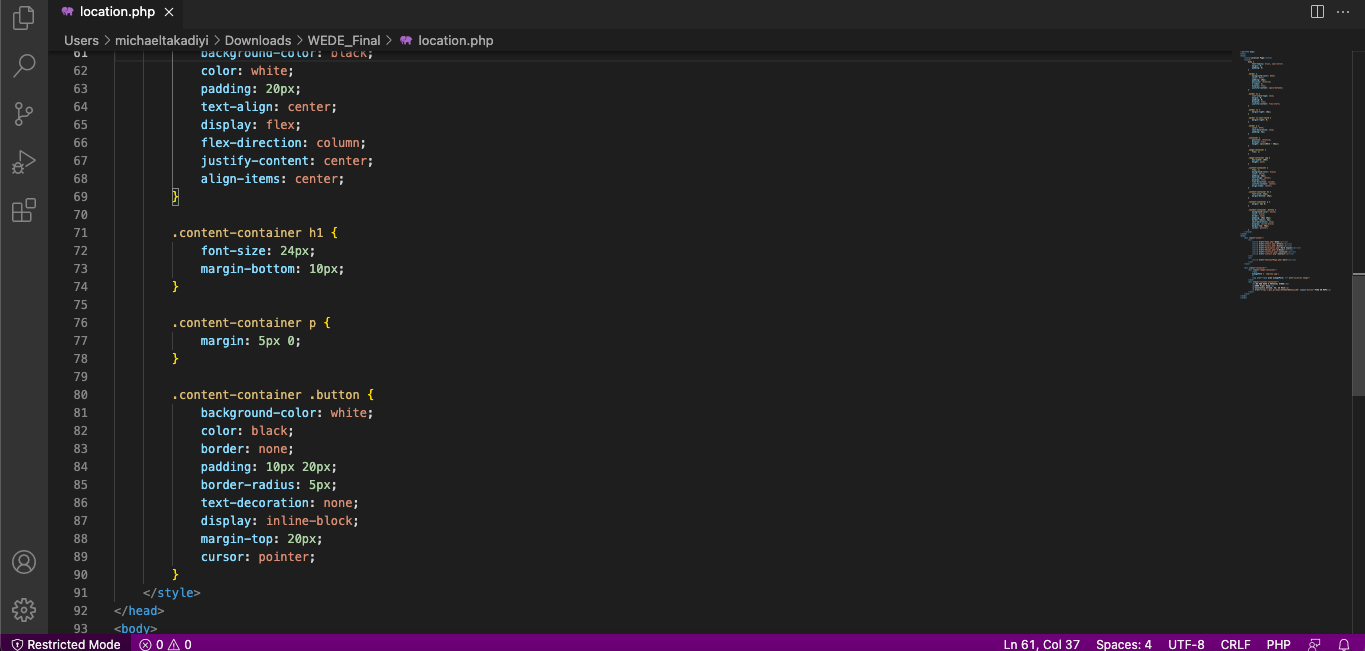This screenshot has height=651, width=1365.
Task: Click the display: inline-block line
Action: coord(279,520)
